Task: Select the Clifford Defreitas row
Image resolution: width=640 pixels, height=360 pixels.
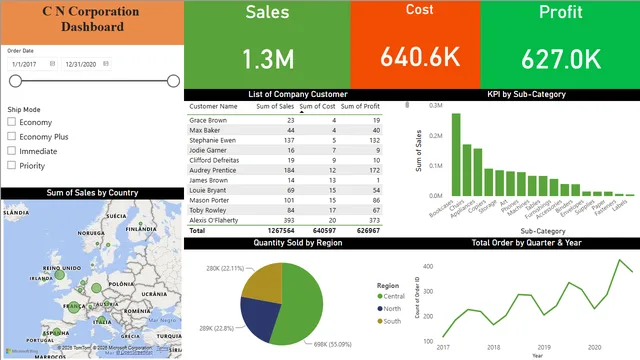Action: (x=284, y=160)
